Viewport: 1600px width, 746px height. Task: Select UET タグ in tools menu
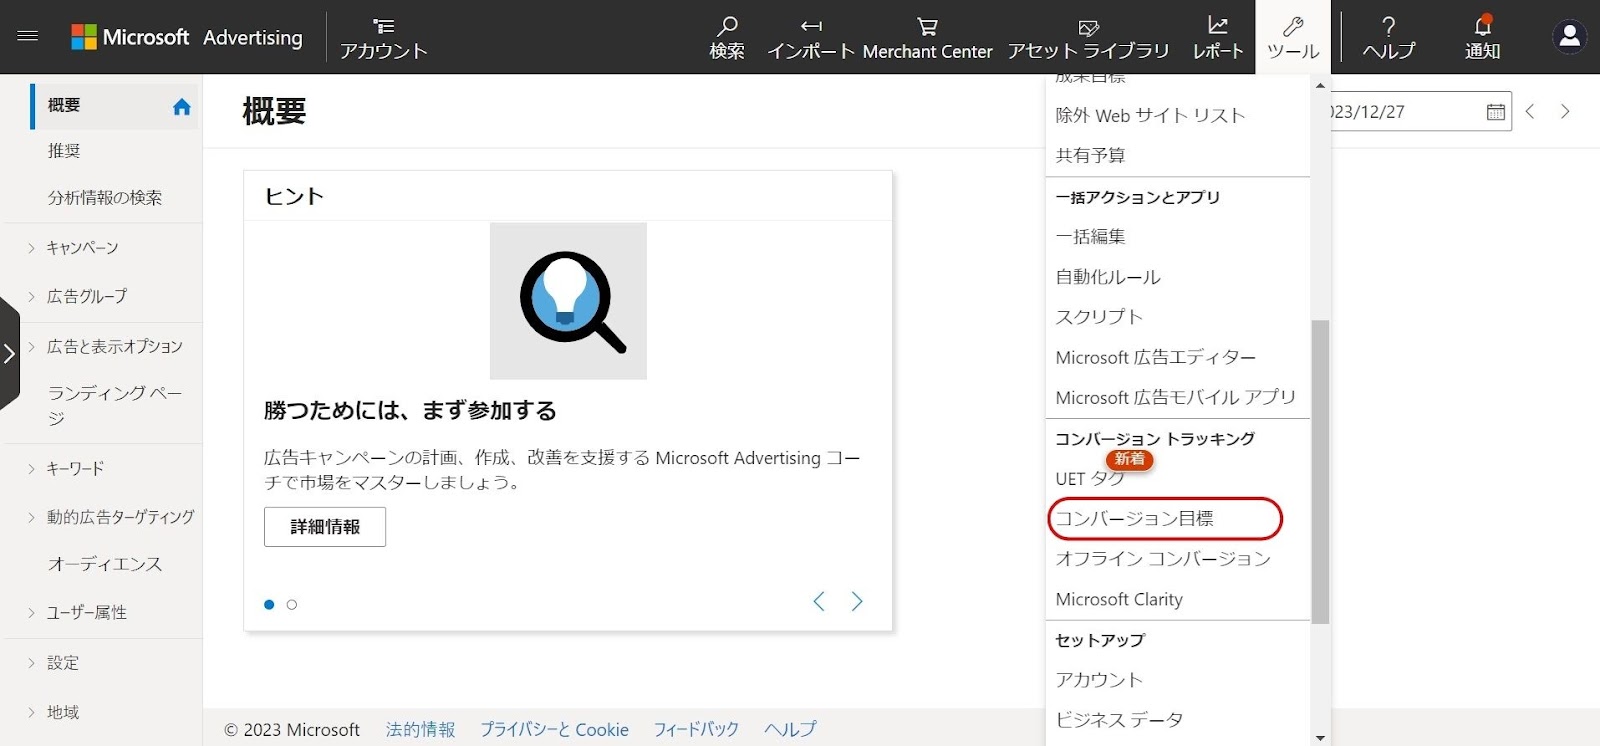coord(1090,479)
